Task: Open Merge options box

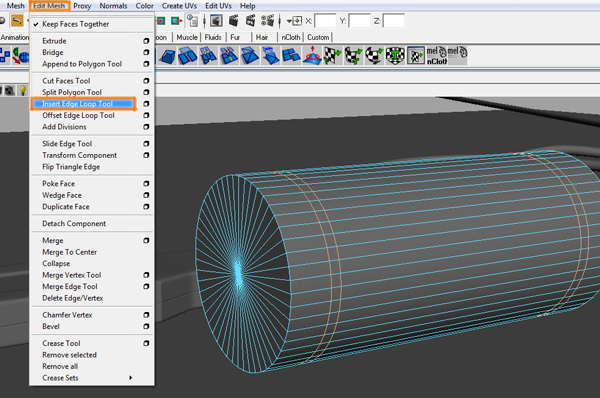Action: point(146,241)
